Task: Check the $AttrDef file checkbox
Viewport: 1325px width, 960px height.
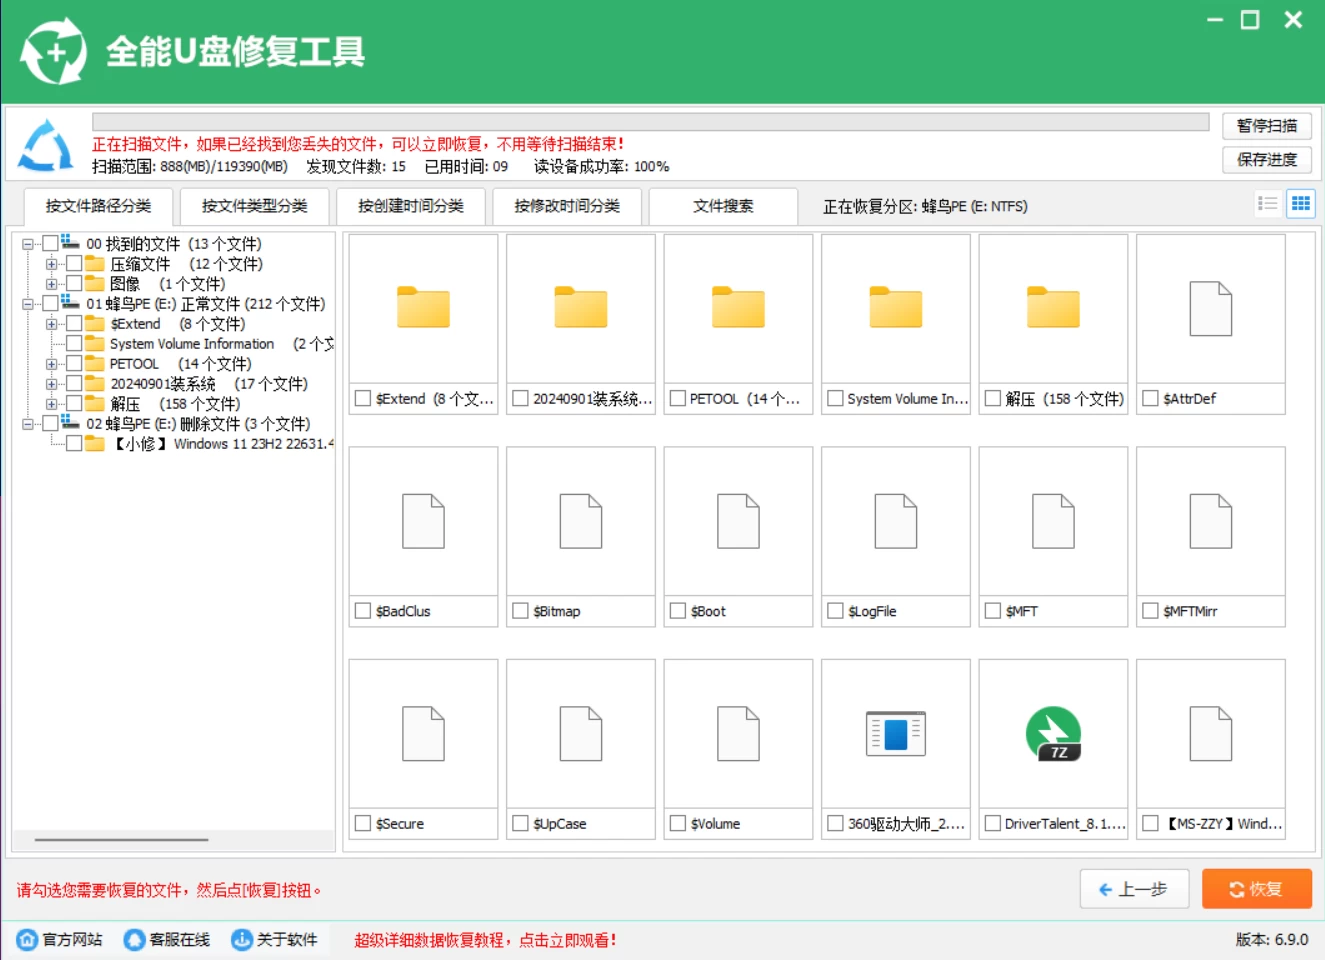Action: (x=1150, y=398)
